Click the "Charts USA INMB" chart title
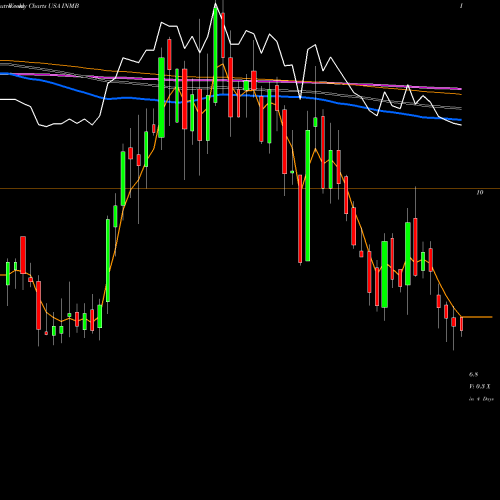 (53, 6)
